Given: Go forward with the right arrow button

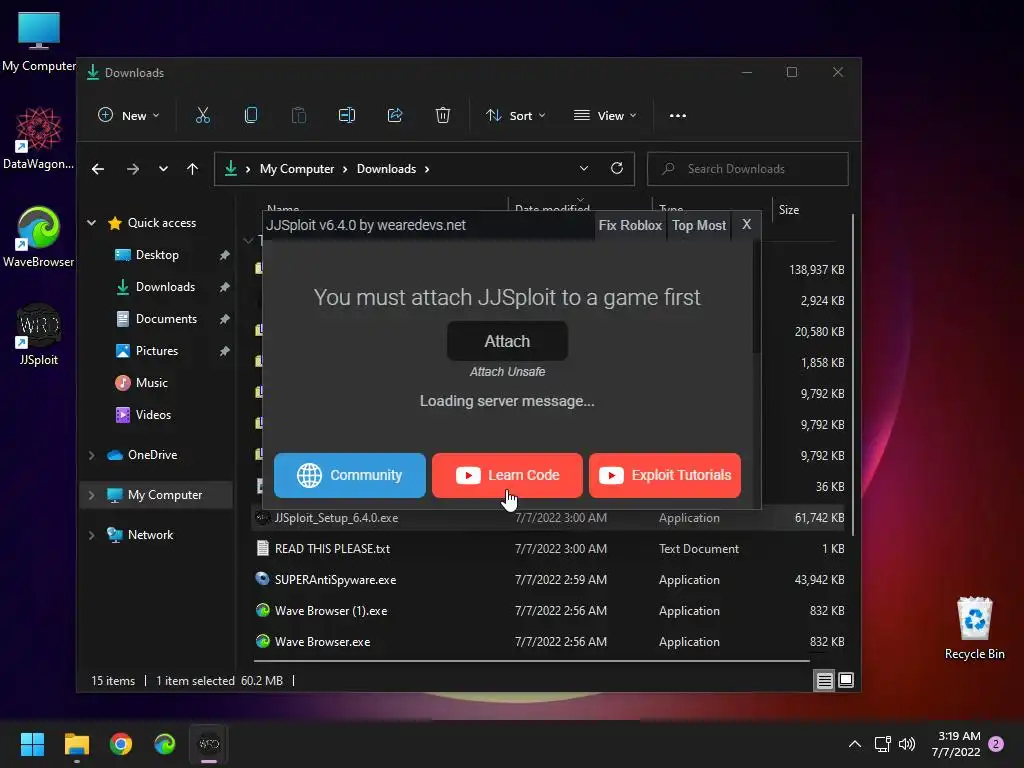Looking at the screenshot, I should 133,169.
